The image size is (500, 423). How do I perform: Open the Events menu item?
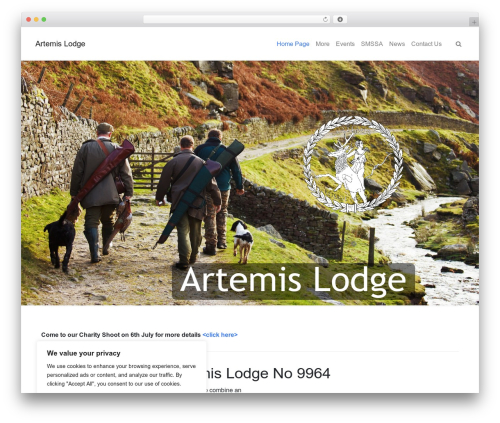345,44
